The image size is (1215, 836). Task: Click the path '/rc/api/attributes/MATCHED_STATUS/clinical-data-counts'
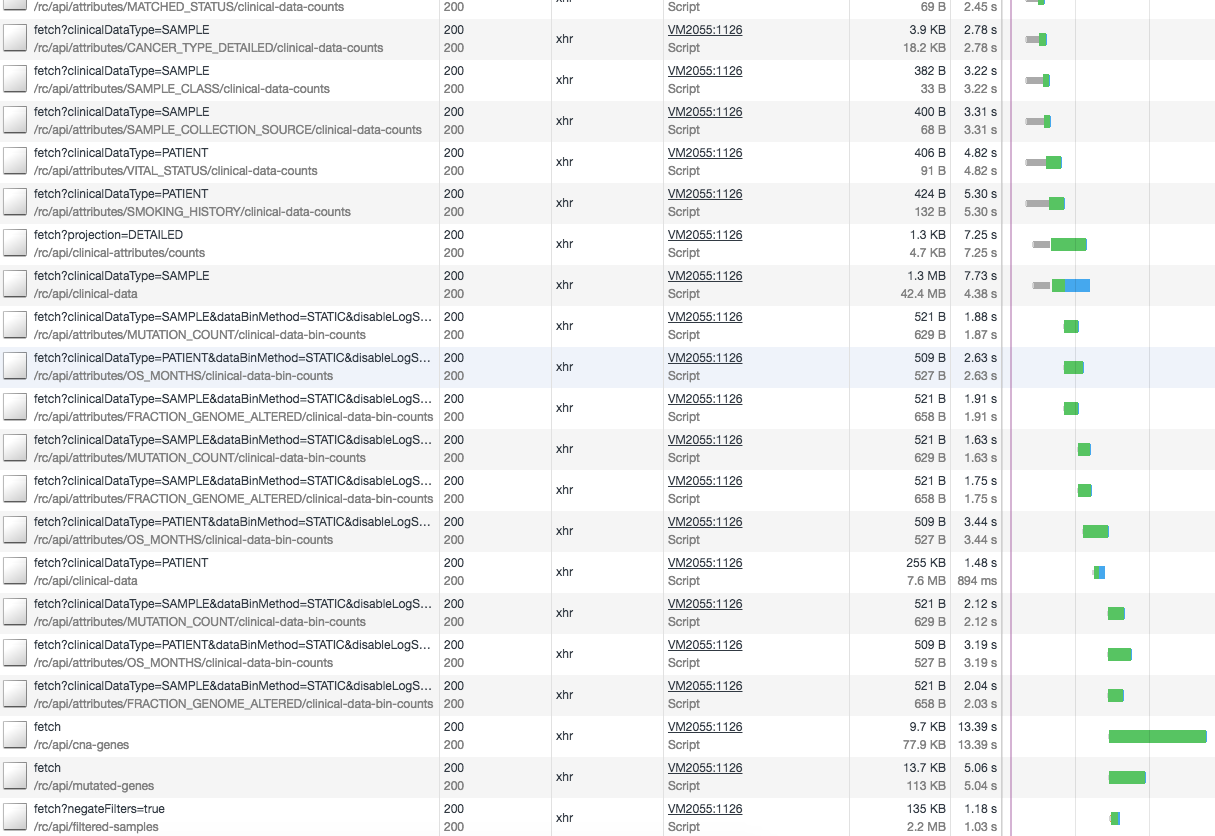click(x=188, y=7)
